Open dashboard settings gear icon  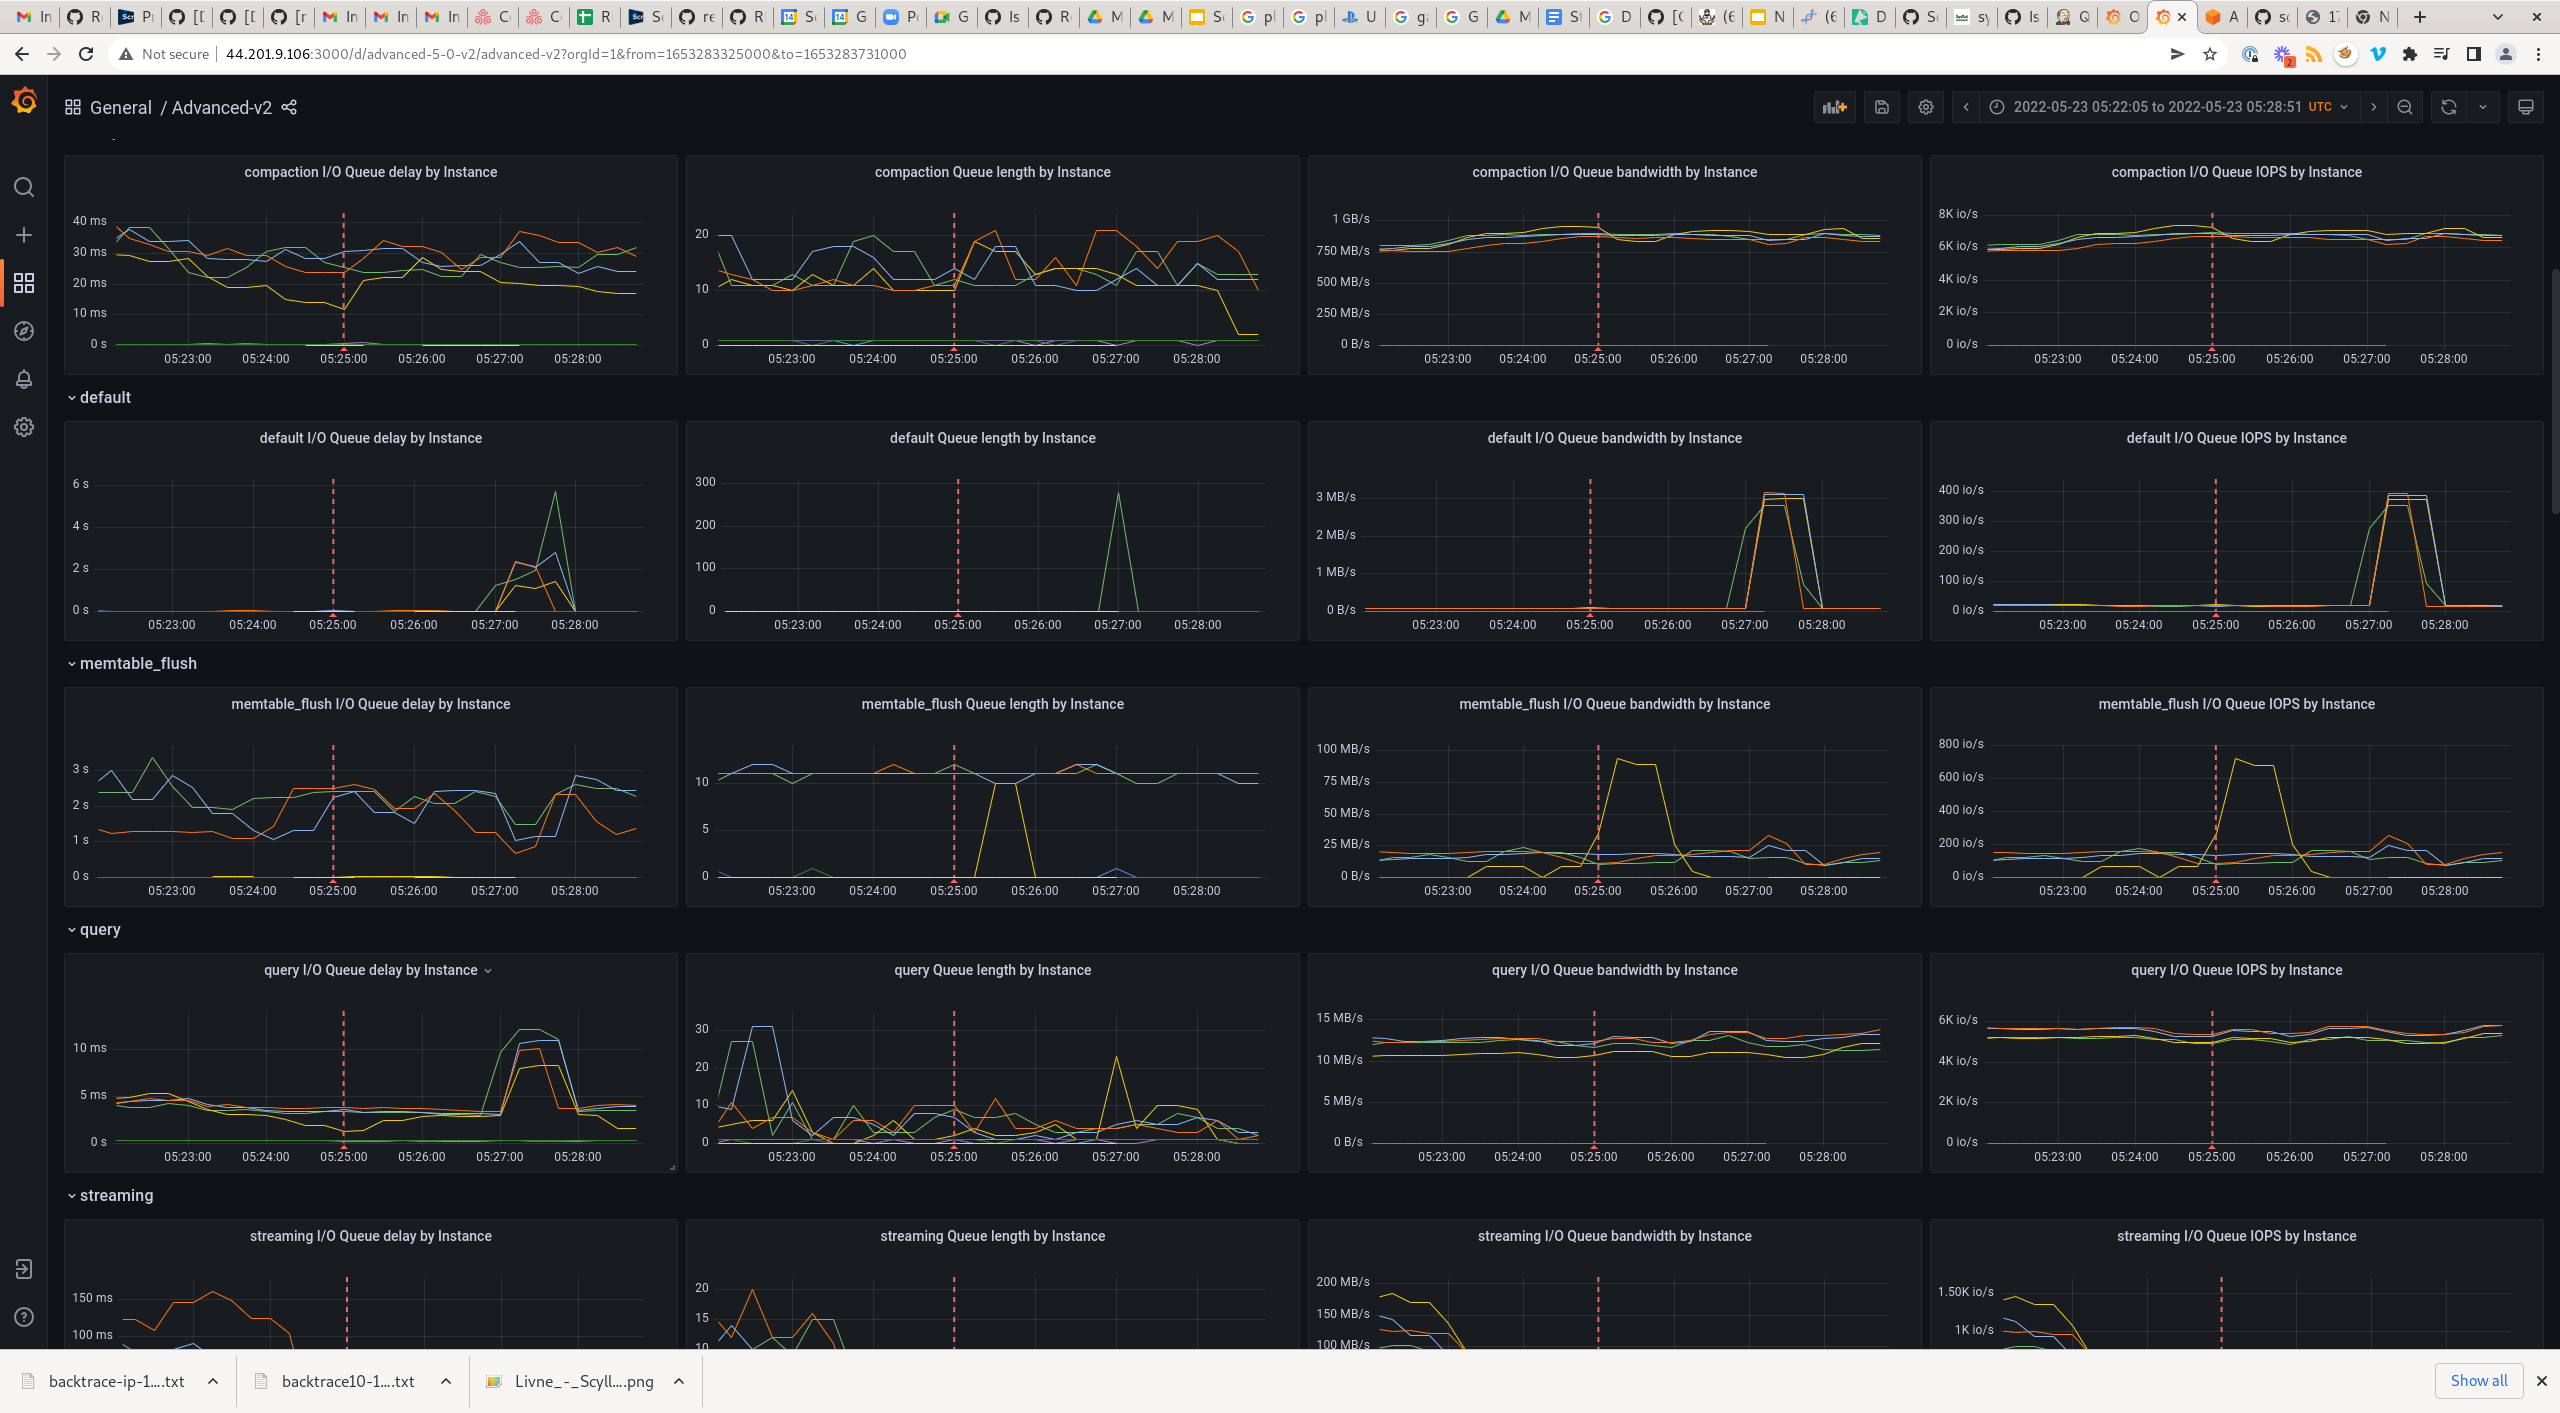[1925, 107]
